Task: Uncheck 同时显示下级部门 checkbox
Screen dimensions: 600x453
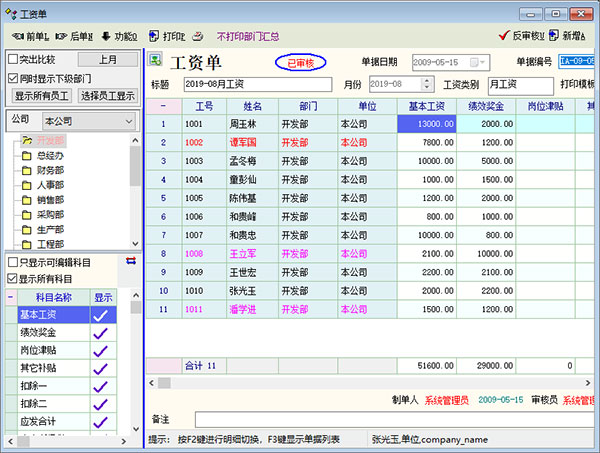Action: pyautogui.click(x=13, y=77)
